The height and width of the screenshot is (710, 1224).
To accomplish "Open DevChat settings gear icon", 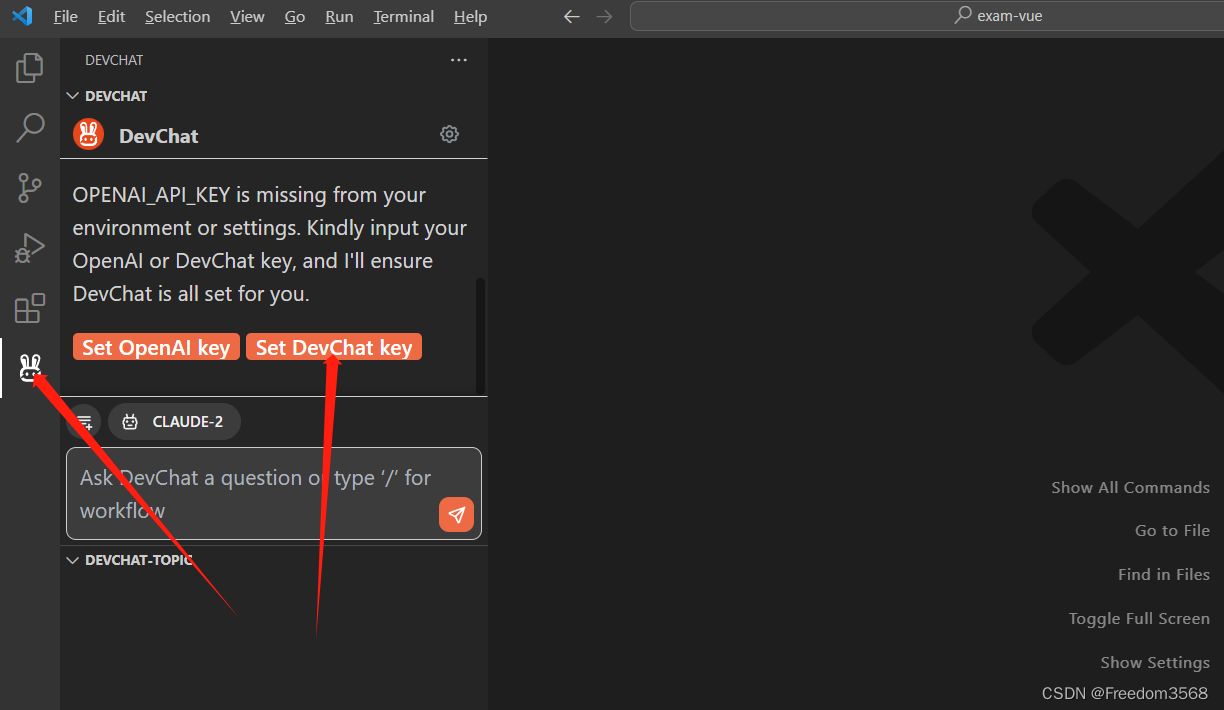I will click(450, 134).
